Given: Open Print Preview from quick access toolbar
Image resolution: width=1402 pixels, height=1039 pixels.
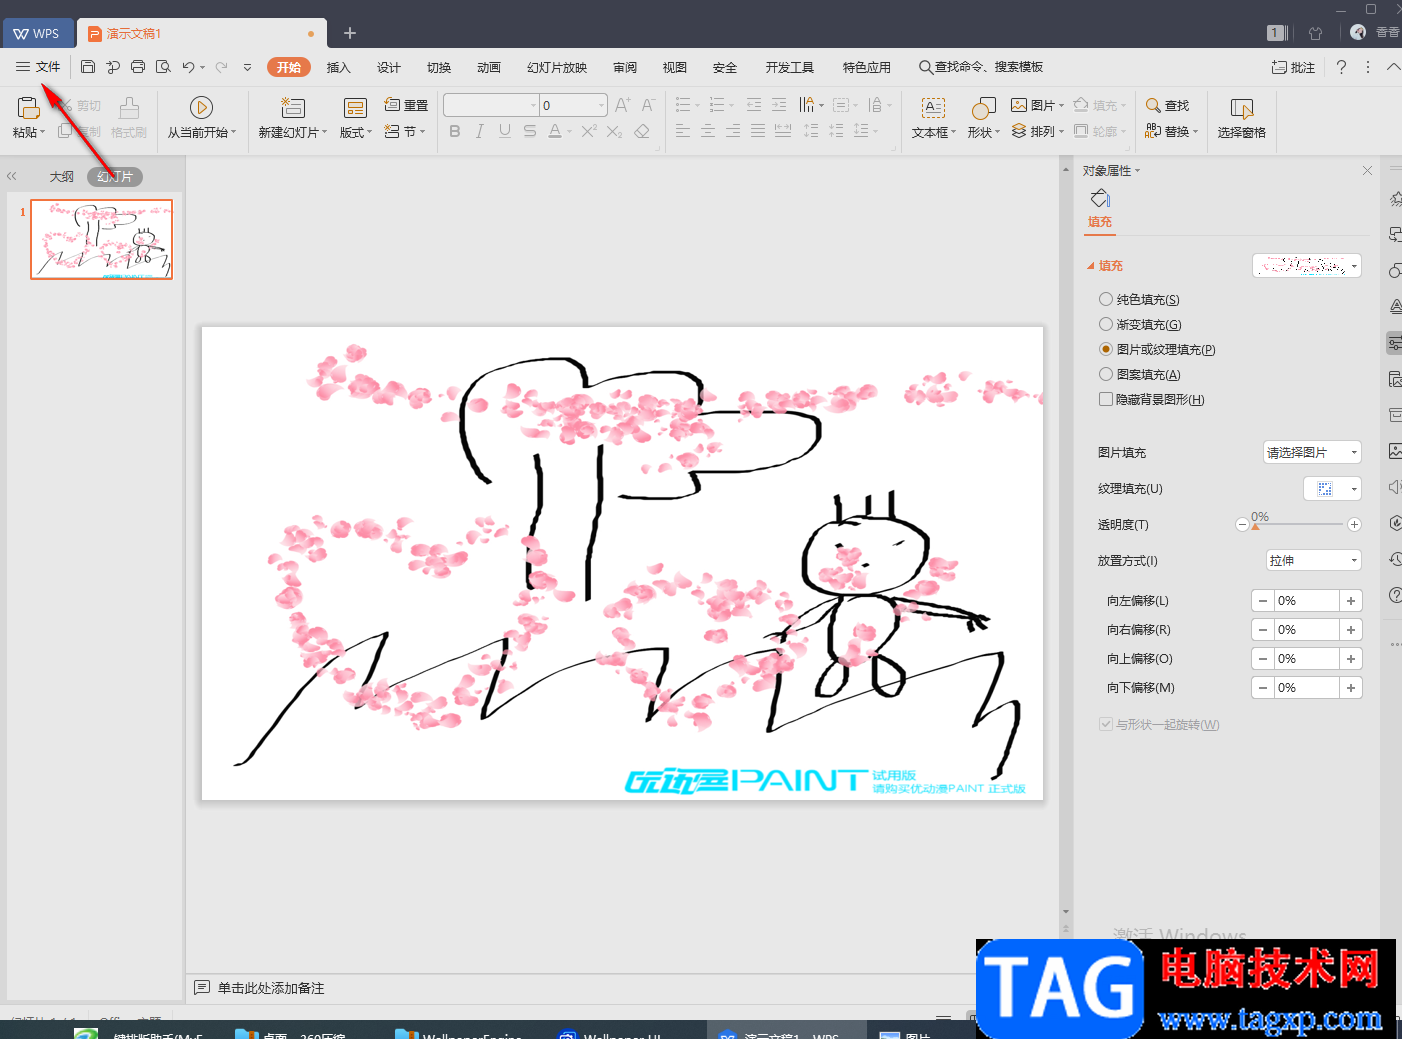Looking at the screenshot, I should click(163, 67).
